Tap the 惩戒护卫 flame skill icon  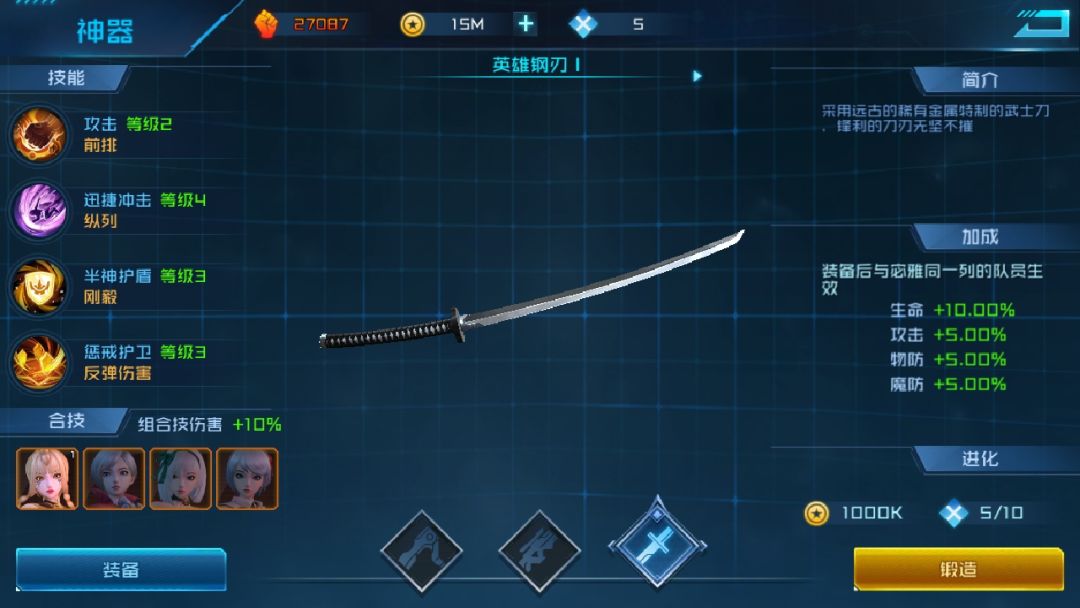[x=39, y=361]
